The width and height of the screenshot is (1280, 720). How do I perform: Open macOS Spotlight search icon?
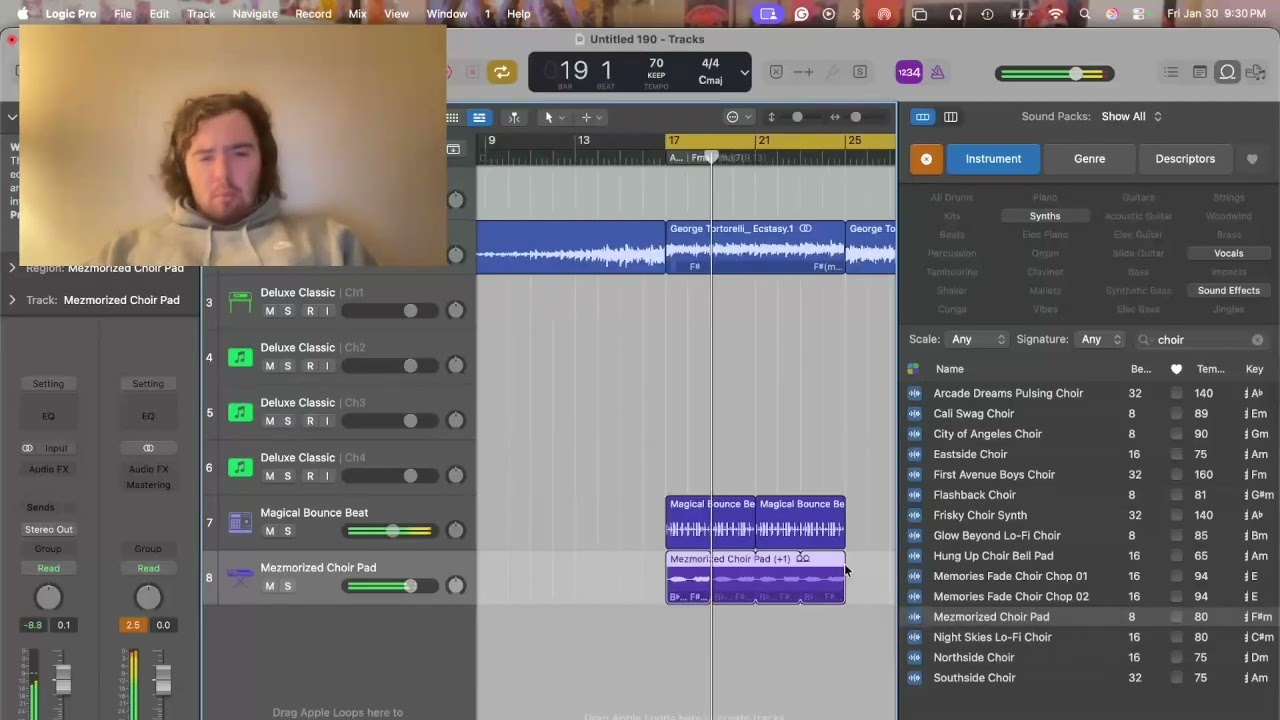1085,14
